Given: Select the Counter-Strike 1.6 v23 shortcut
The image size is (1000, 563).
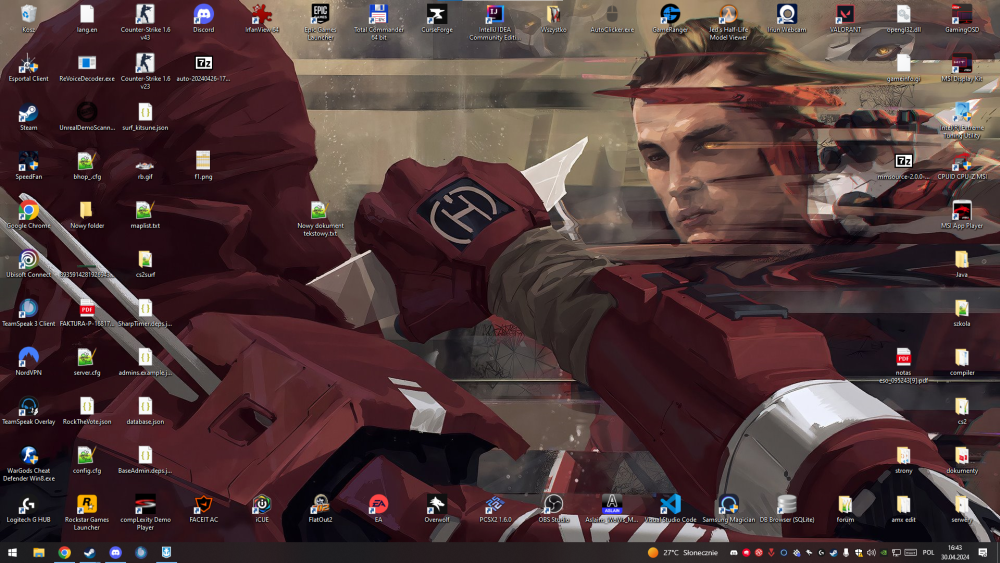Looking at the screenshot, I should point(145,71).
